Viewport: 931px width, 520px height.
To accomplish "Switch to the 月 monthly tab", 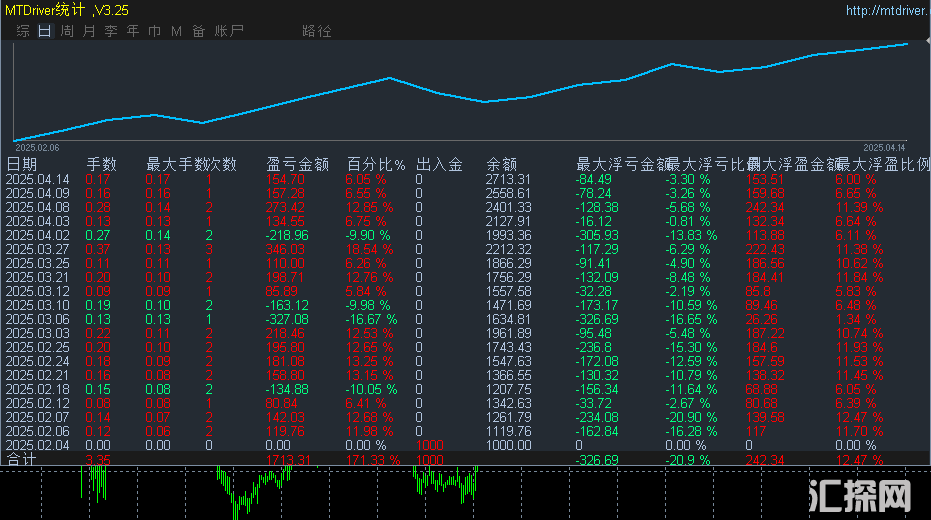I will tap(89, 31).
